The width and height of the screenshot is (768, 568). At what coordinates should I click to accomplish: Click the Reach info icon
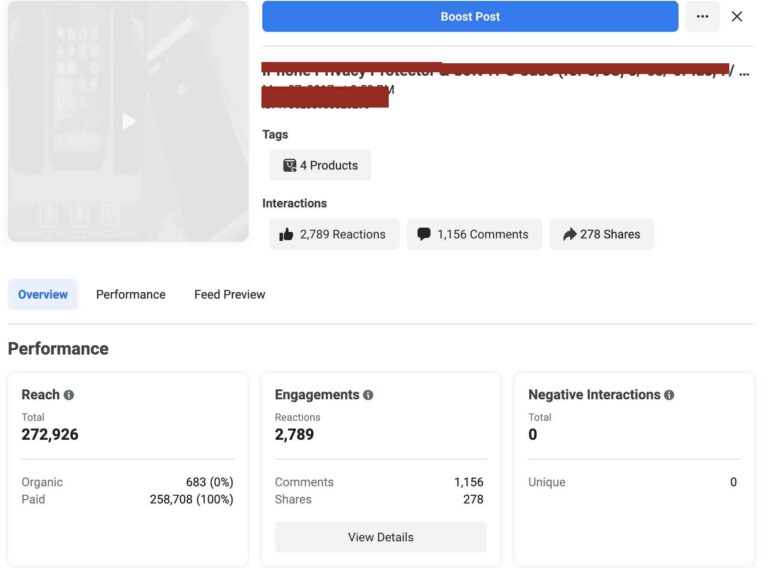pos(69,395)
